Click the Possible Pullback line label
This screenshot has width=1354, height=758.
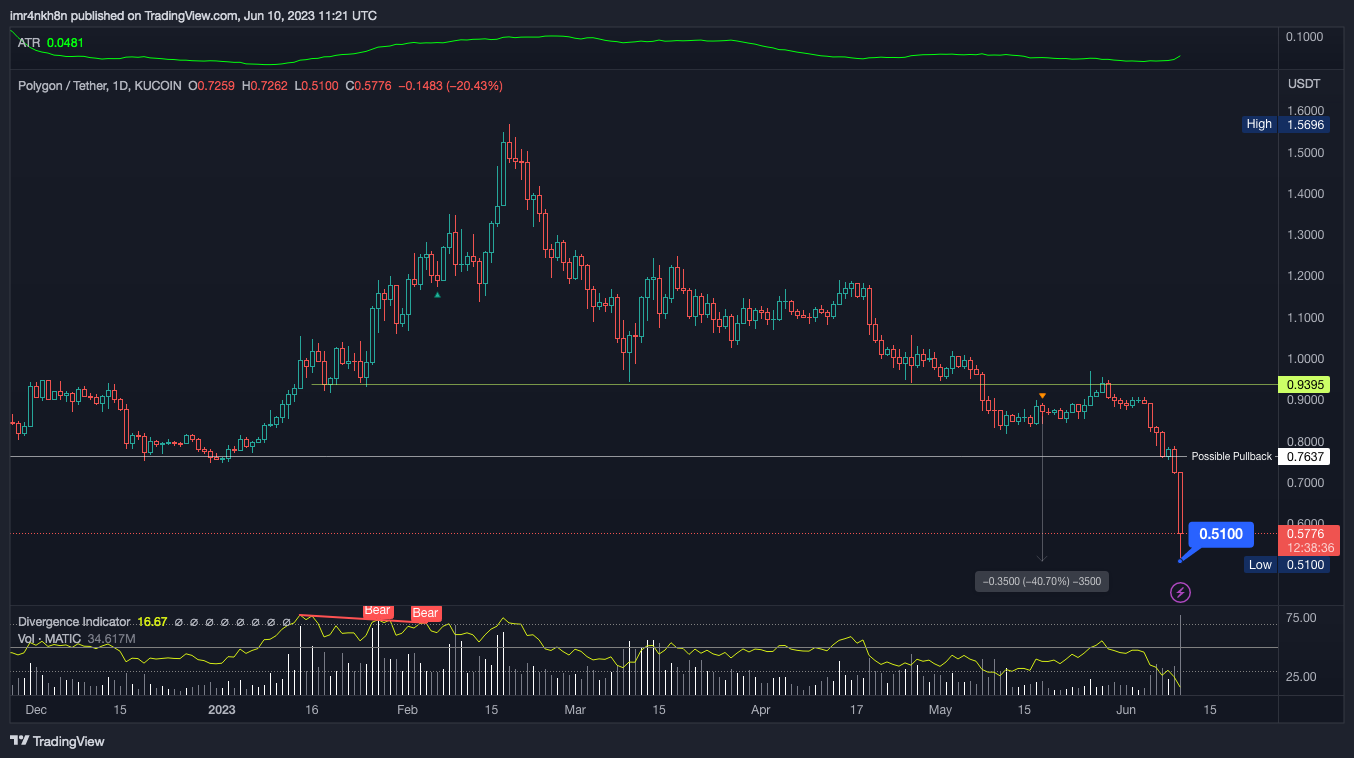coord(1231,457)
